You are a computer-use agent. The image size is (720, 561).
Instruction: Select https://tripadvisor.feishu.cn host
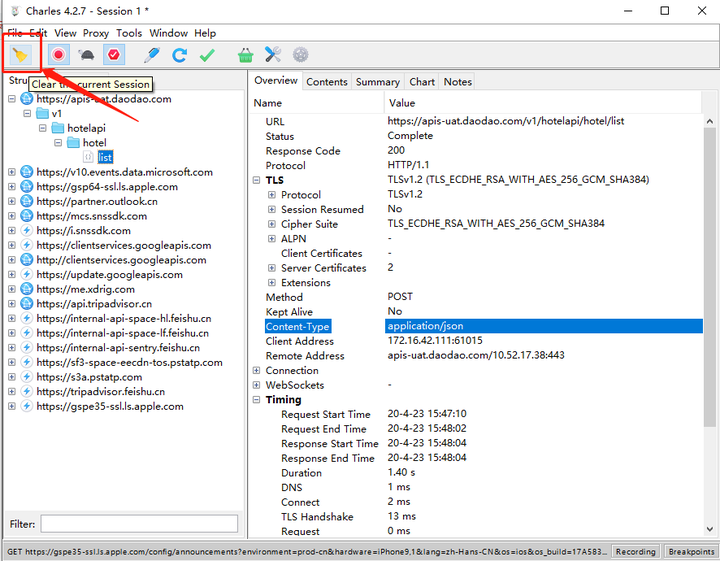[101, 392]
